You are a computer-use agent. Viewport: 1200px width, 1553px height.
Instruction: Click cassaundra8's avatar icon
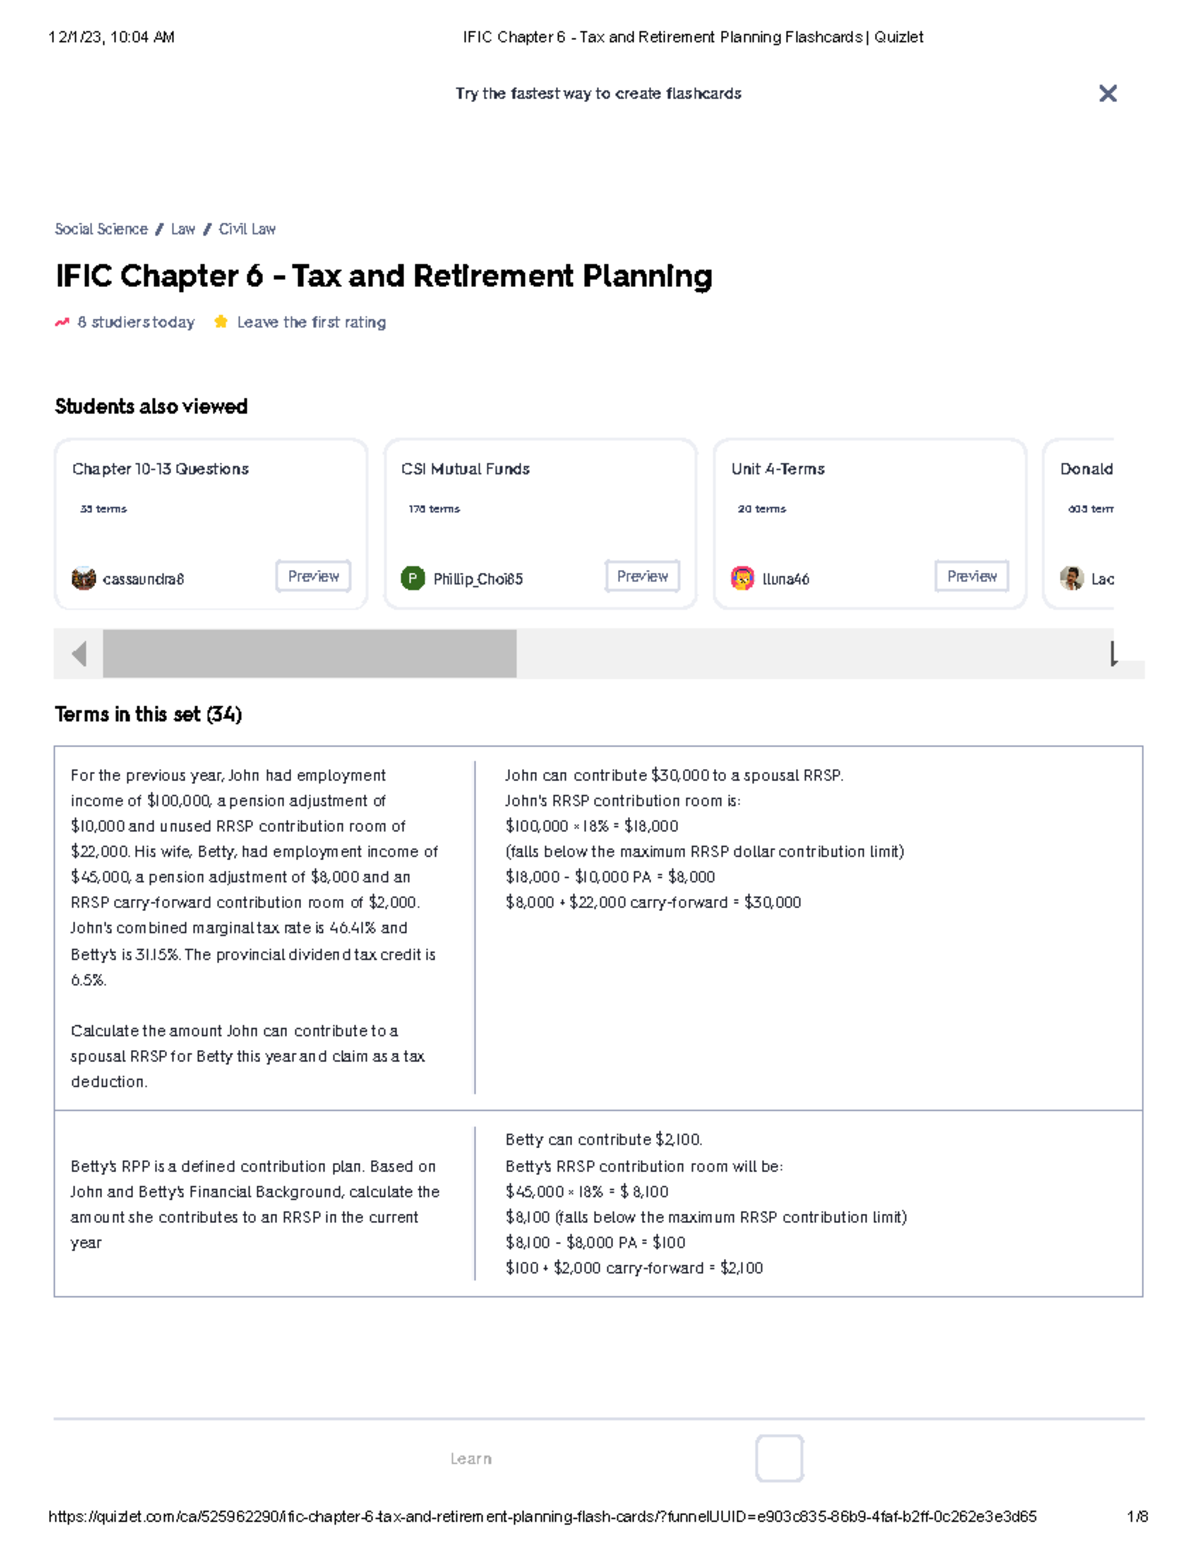pyautogui.click(x=86, y=578)
